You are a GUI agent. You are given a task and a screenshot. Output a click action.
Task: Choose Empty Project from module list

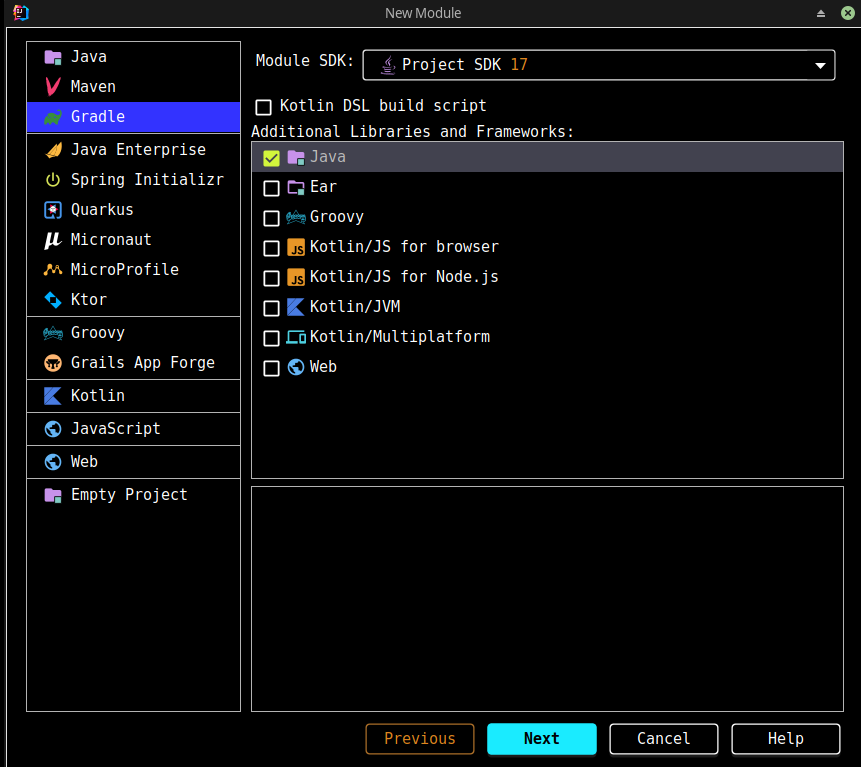[x=128, y=495]
